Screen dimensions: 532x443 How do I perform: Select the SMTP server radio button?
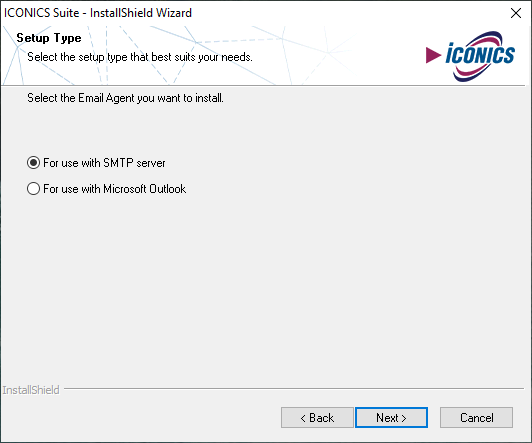[x=33, y=163]
